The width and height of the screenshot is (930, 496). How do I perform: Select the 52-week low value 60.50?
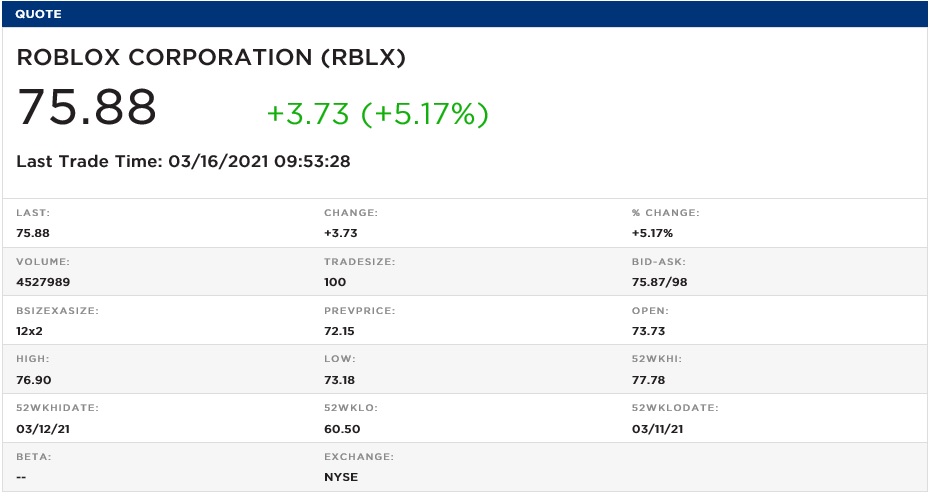point(342,430)
